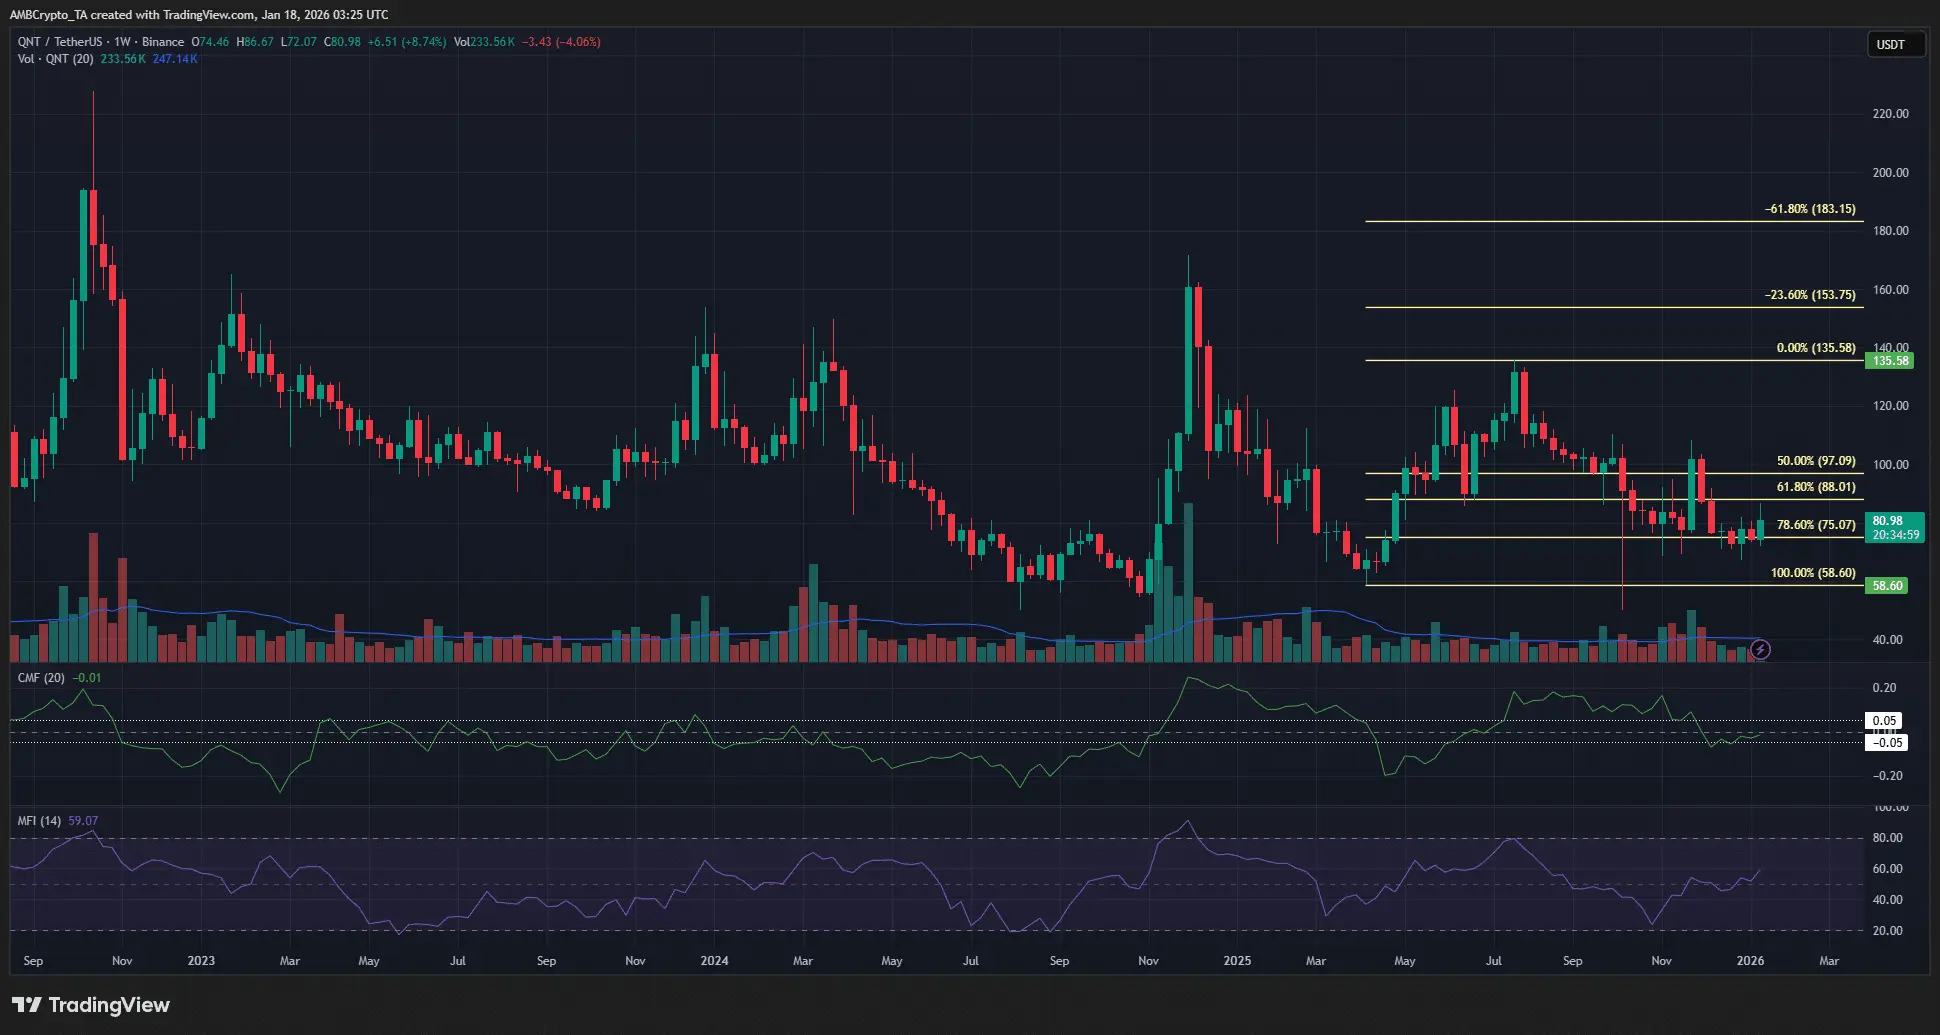Screen dimensions: 1940x1035
Task: Click the 100.00% (58.60) Fibonacci label
Action: click(1813, 573)
